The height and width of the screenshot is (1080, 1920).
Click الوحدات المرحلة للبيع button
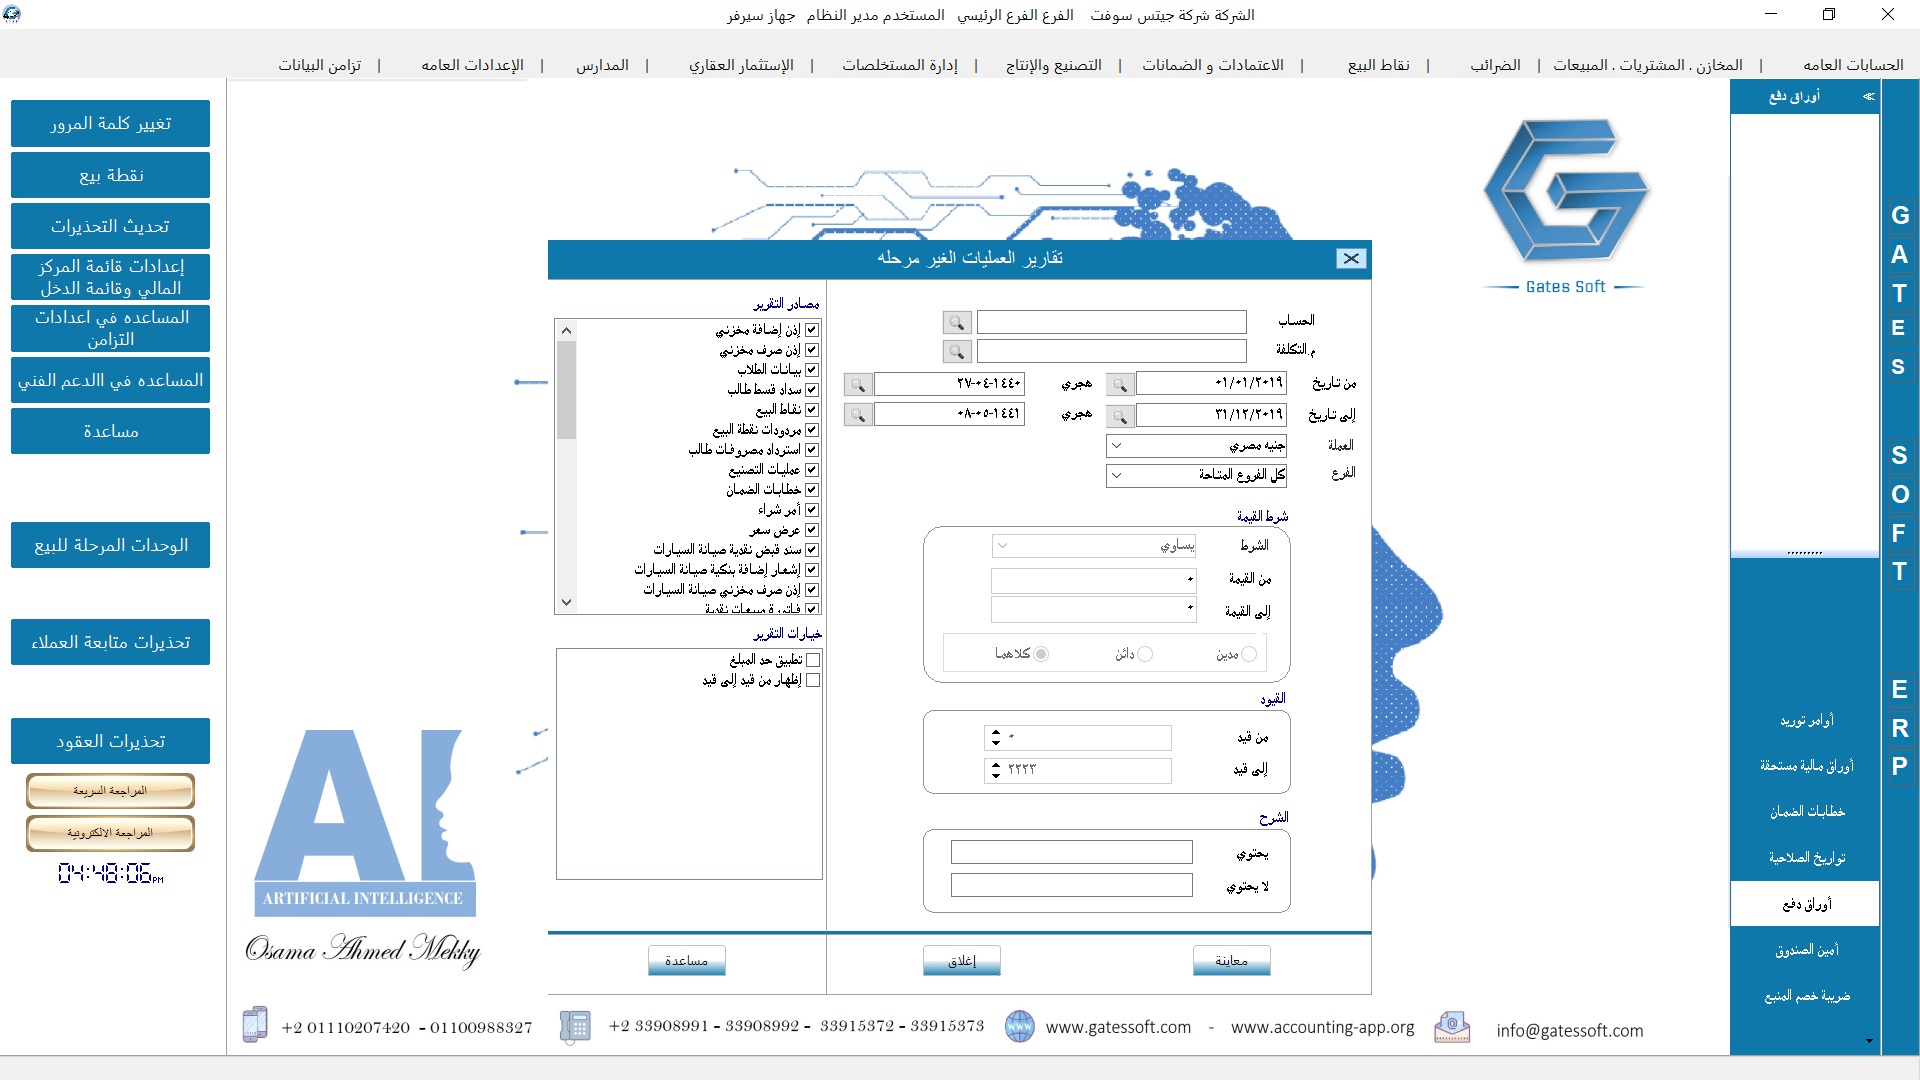(110, 545)
